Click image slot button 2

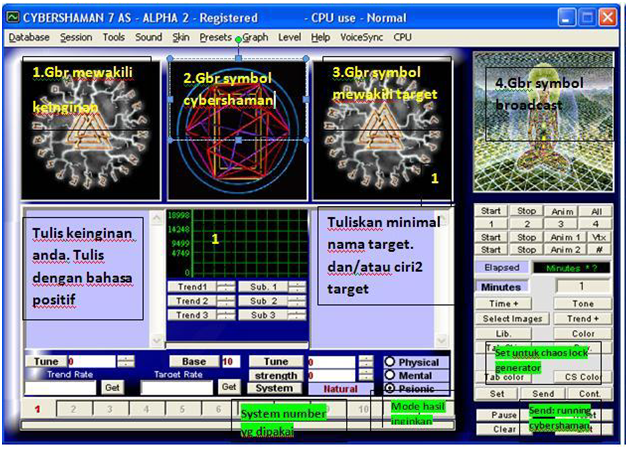pos(526,224)
